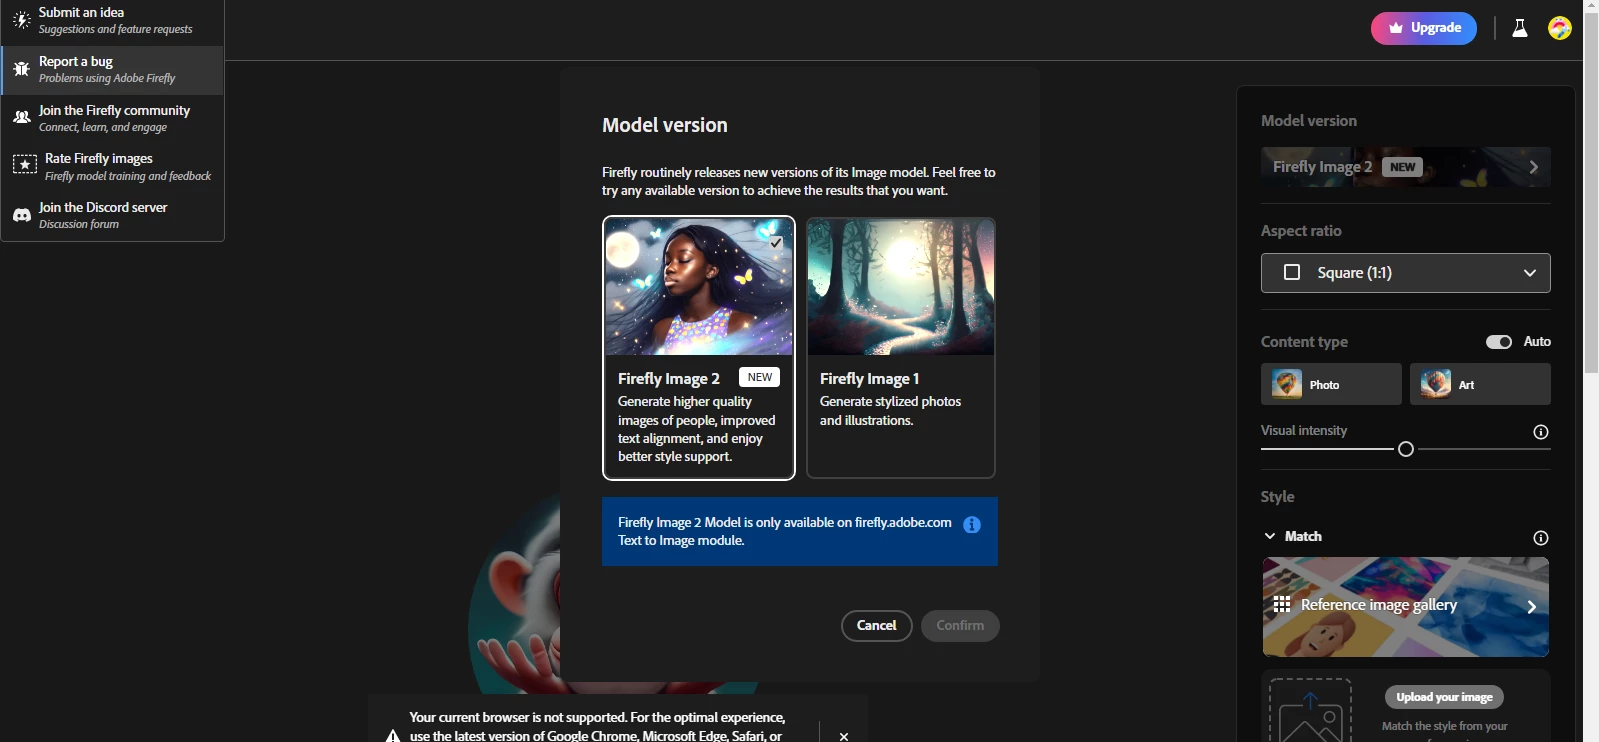Viewport: 1599px width, 742px height.
Task: Select Join the Discord server item
Action: click(x=113, y=215)
